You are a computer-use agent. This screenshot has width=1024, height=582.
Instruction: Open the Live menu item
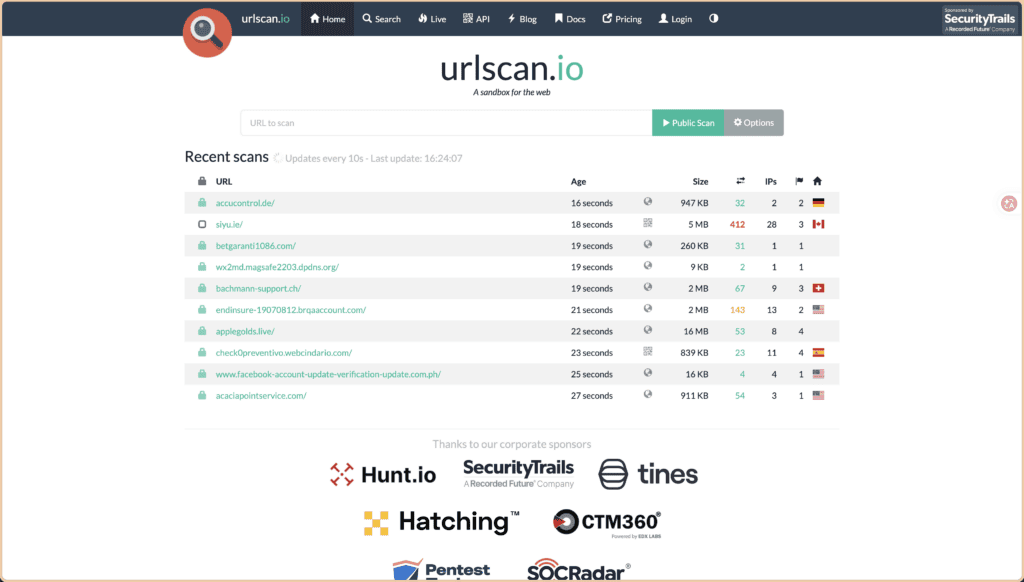(432, 19)
